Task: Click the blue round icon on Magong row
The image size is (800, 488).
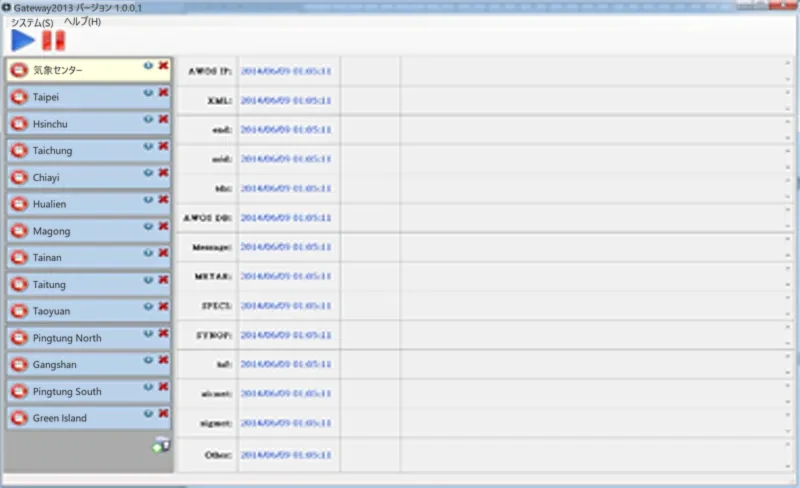Action: coord(148,226)
